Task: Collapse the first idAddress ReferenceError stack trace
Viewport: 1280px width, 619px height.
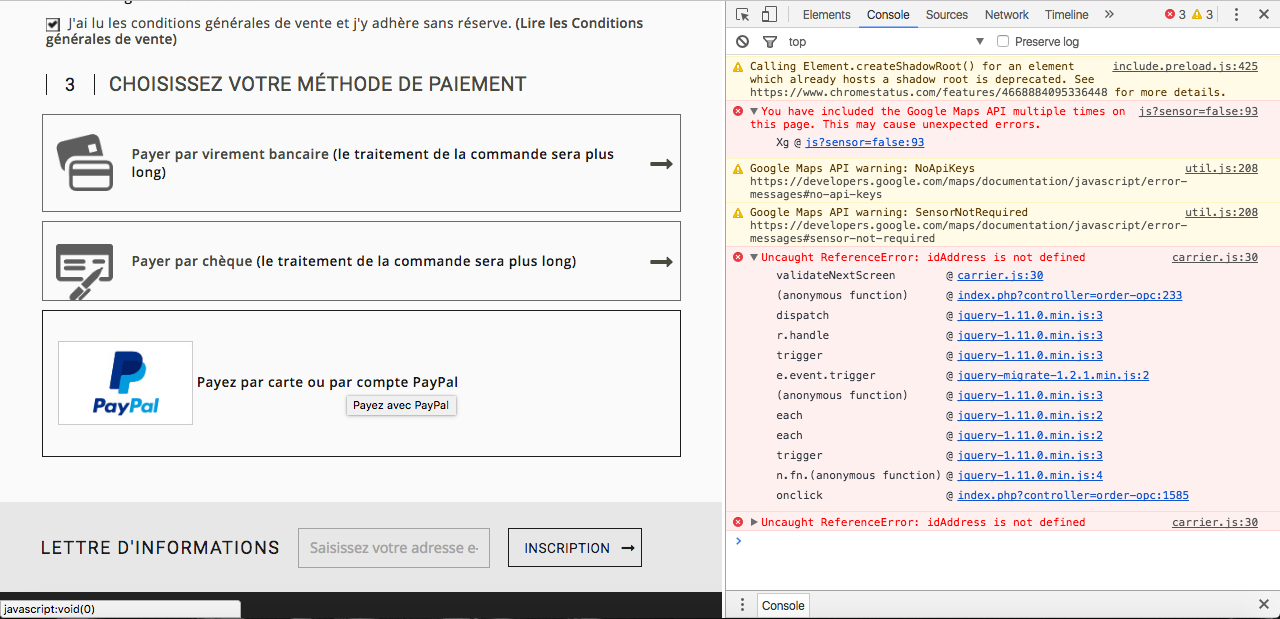Action: pyautogui.click(x=754, y=258)
